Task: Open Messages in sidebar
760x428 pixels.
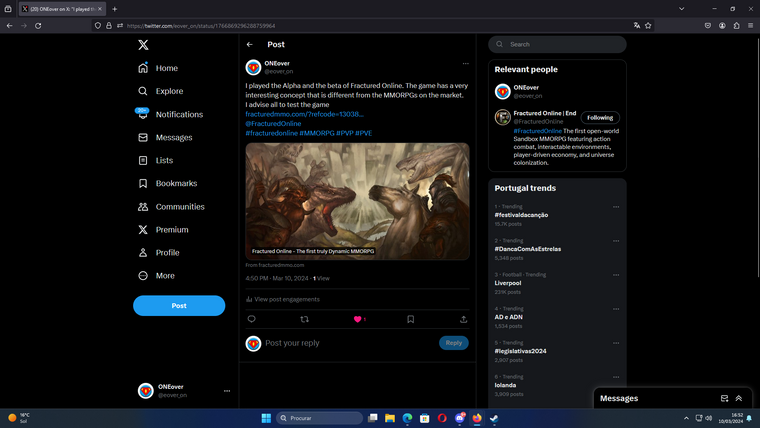Action: point(165,138)
